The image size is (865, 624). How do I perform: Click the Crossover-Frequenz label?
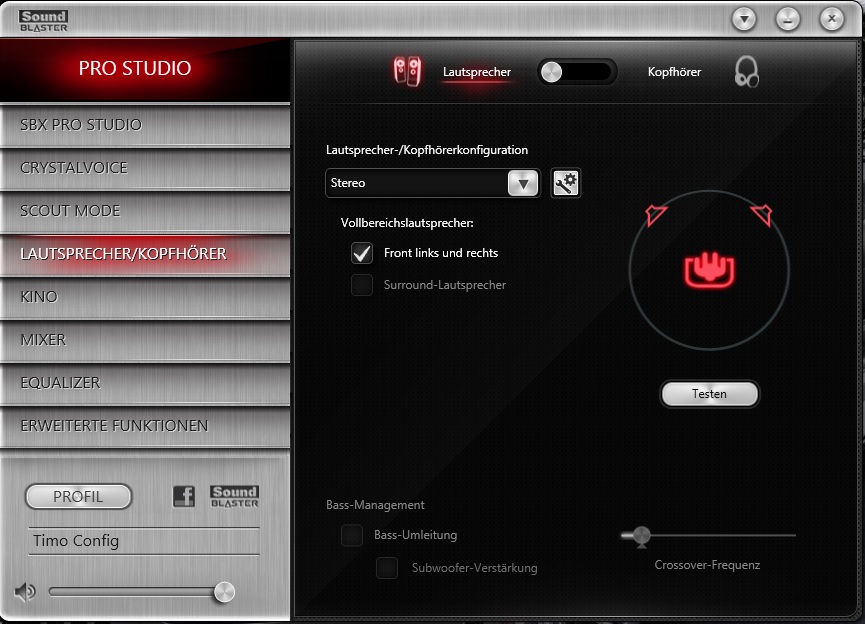(x=707, y=565)
